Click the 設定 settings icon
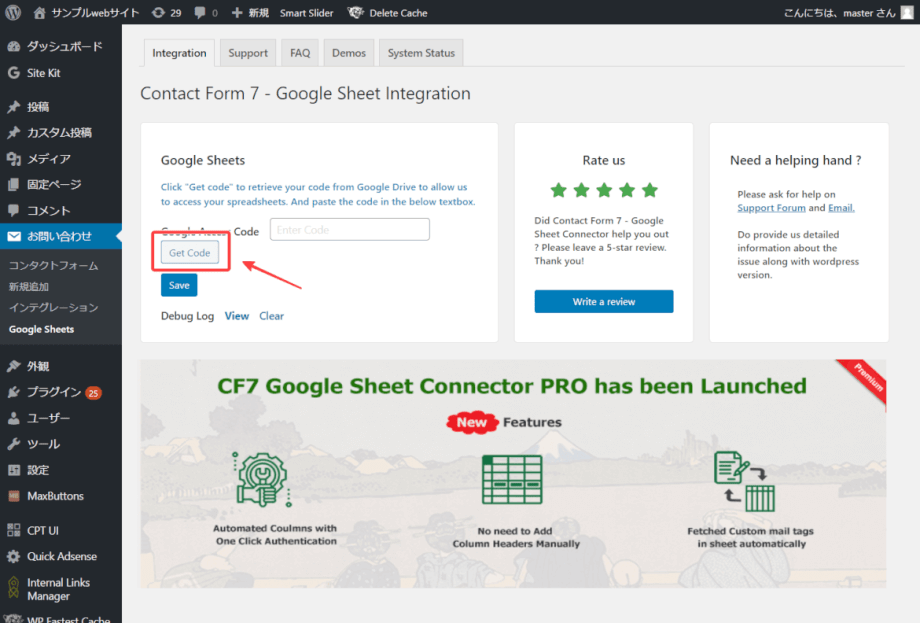Image resolution: width=920 pixels, height=623 pixels. [13, 470]
